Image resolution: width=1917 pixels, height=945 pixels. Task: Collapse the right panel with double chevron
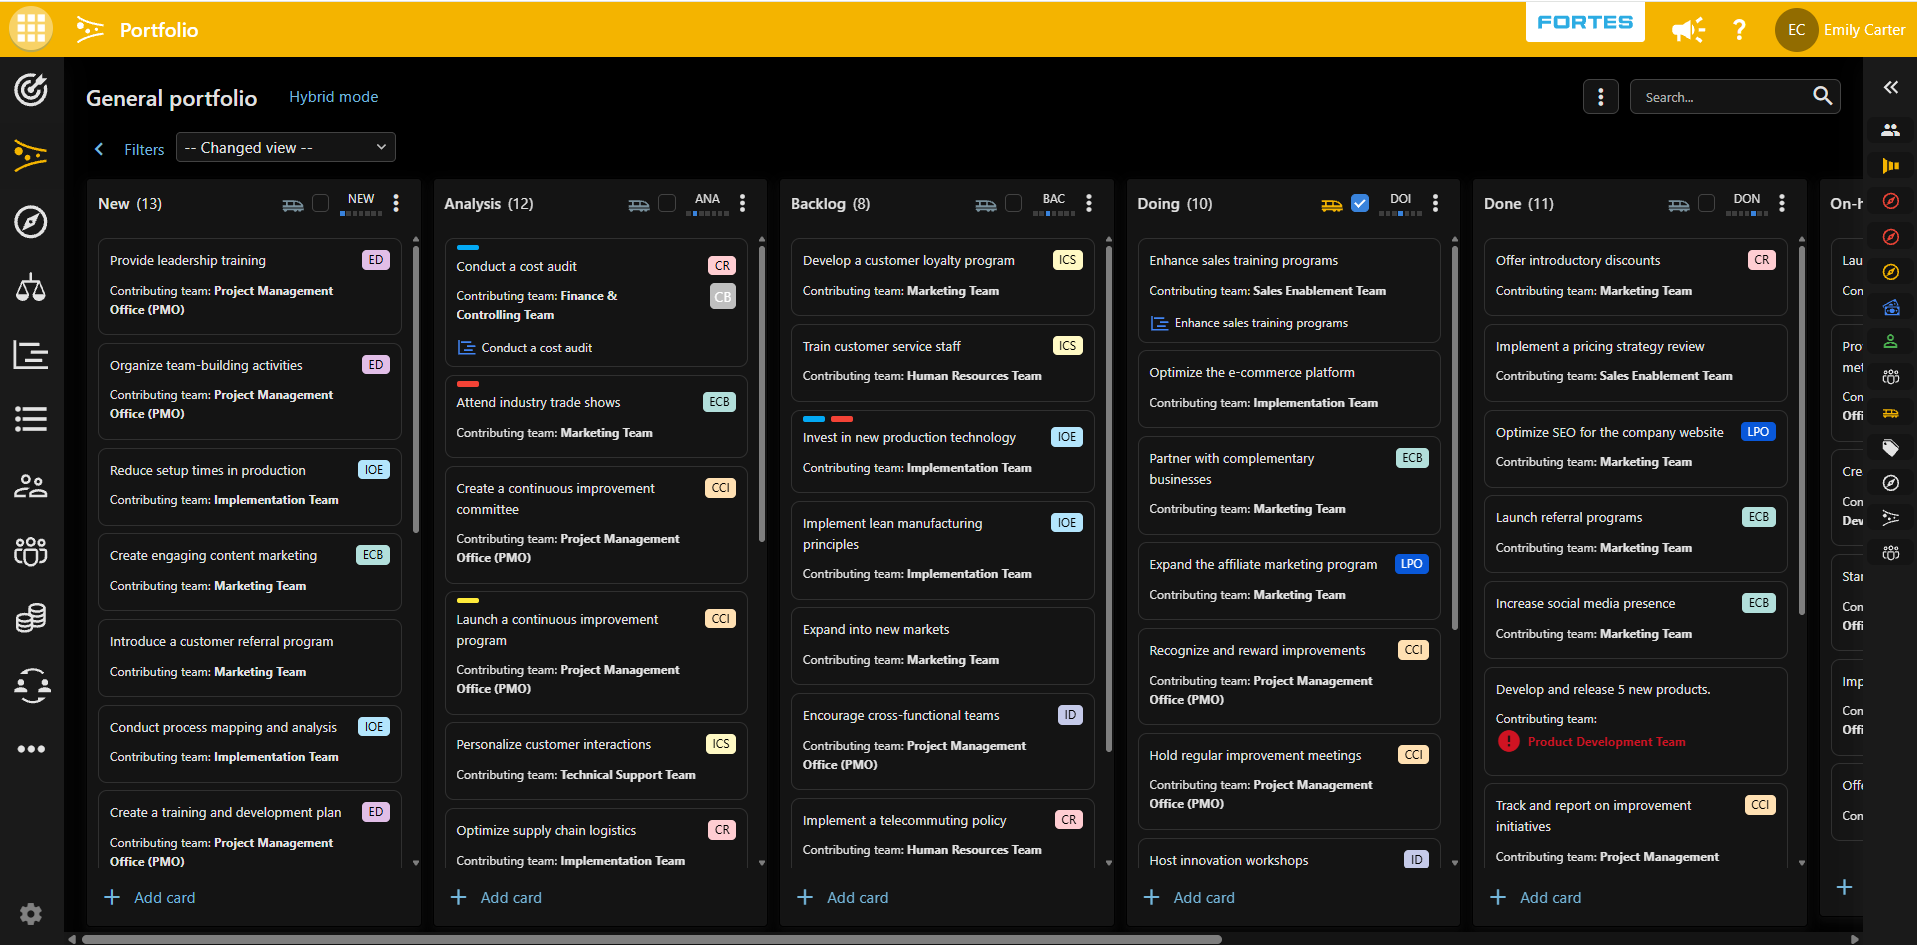(x=1890, y=87)
